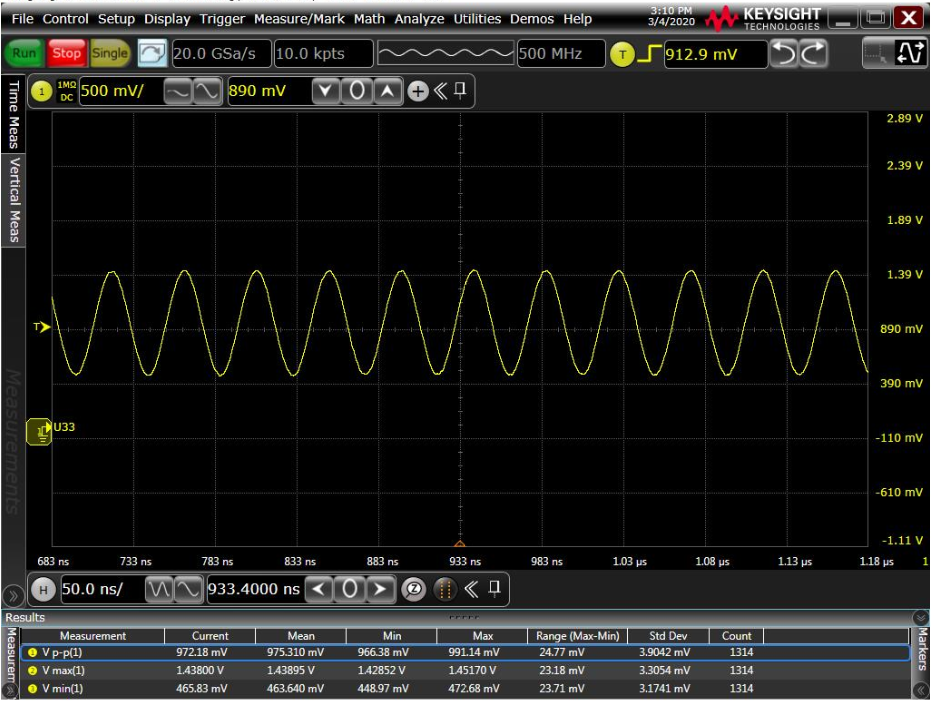Viewport: 934px width, 702px height.
Task: Open the File menu
Action: pyautogui.click(x=23, y=19)
